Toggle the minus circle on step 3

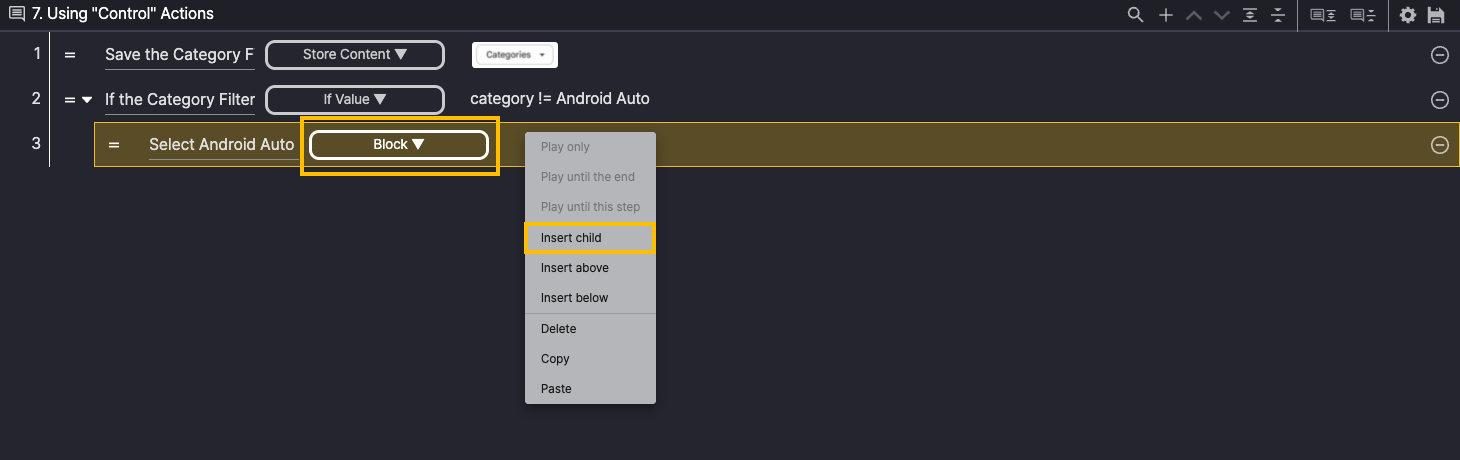(1439, 145)
